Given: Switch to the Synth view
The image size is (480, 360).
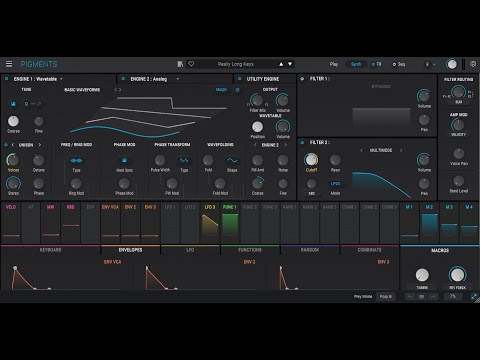Looking at the screenshot, I should 356,64.
